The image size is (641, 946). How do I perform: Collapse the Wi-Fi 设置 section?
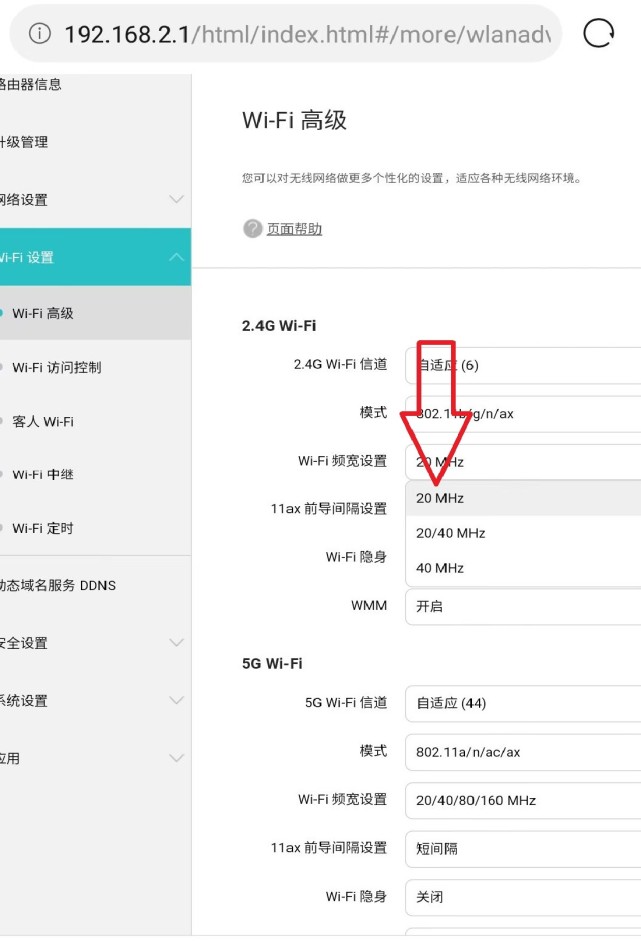95,256
